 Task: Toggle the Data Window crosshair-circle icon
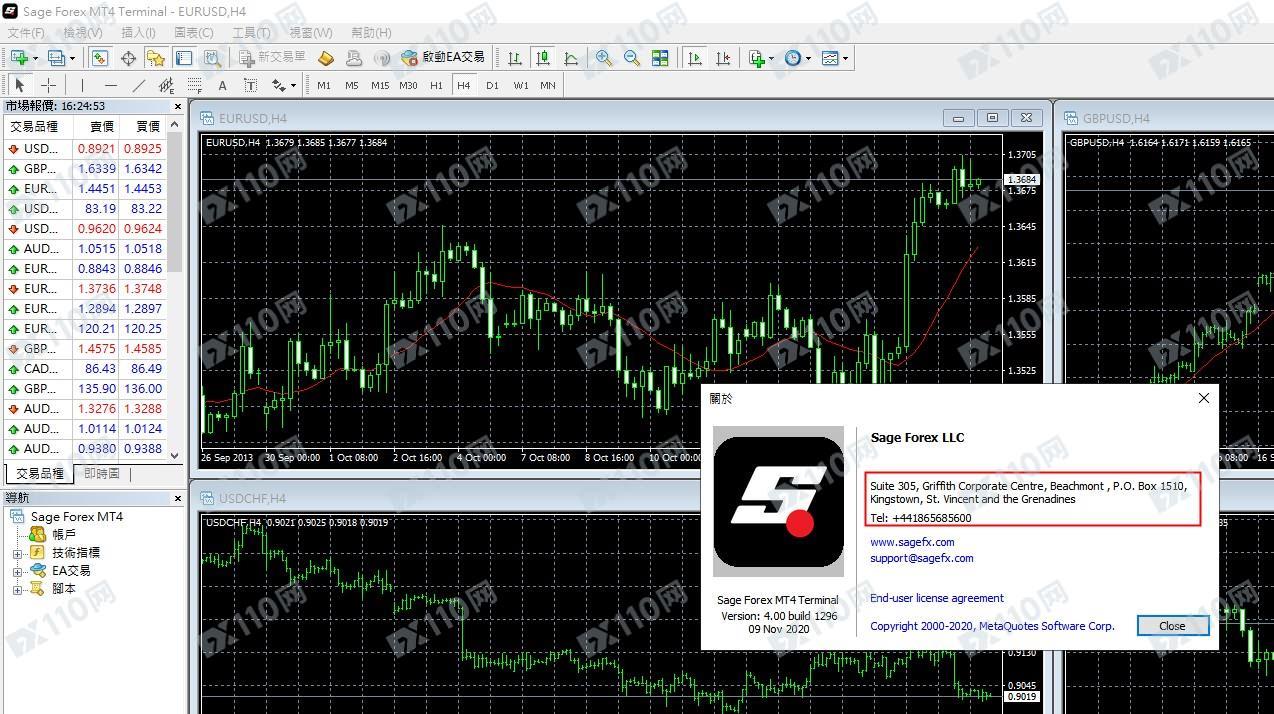coord(128,58)
